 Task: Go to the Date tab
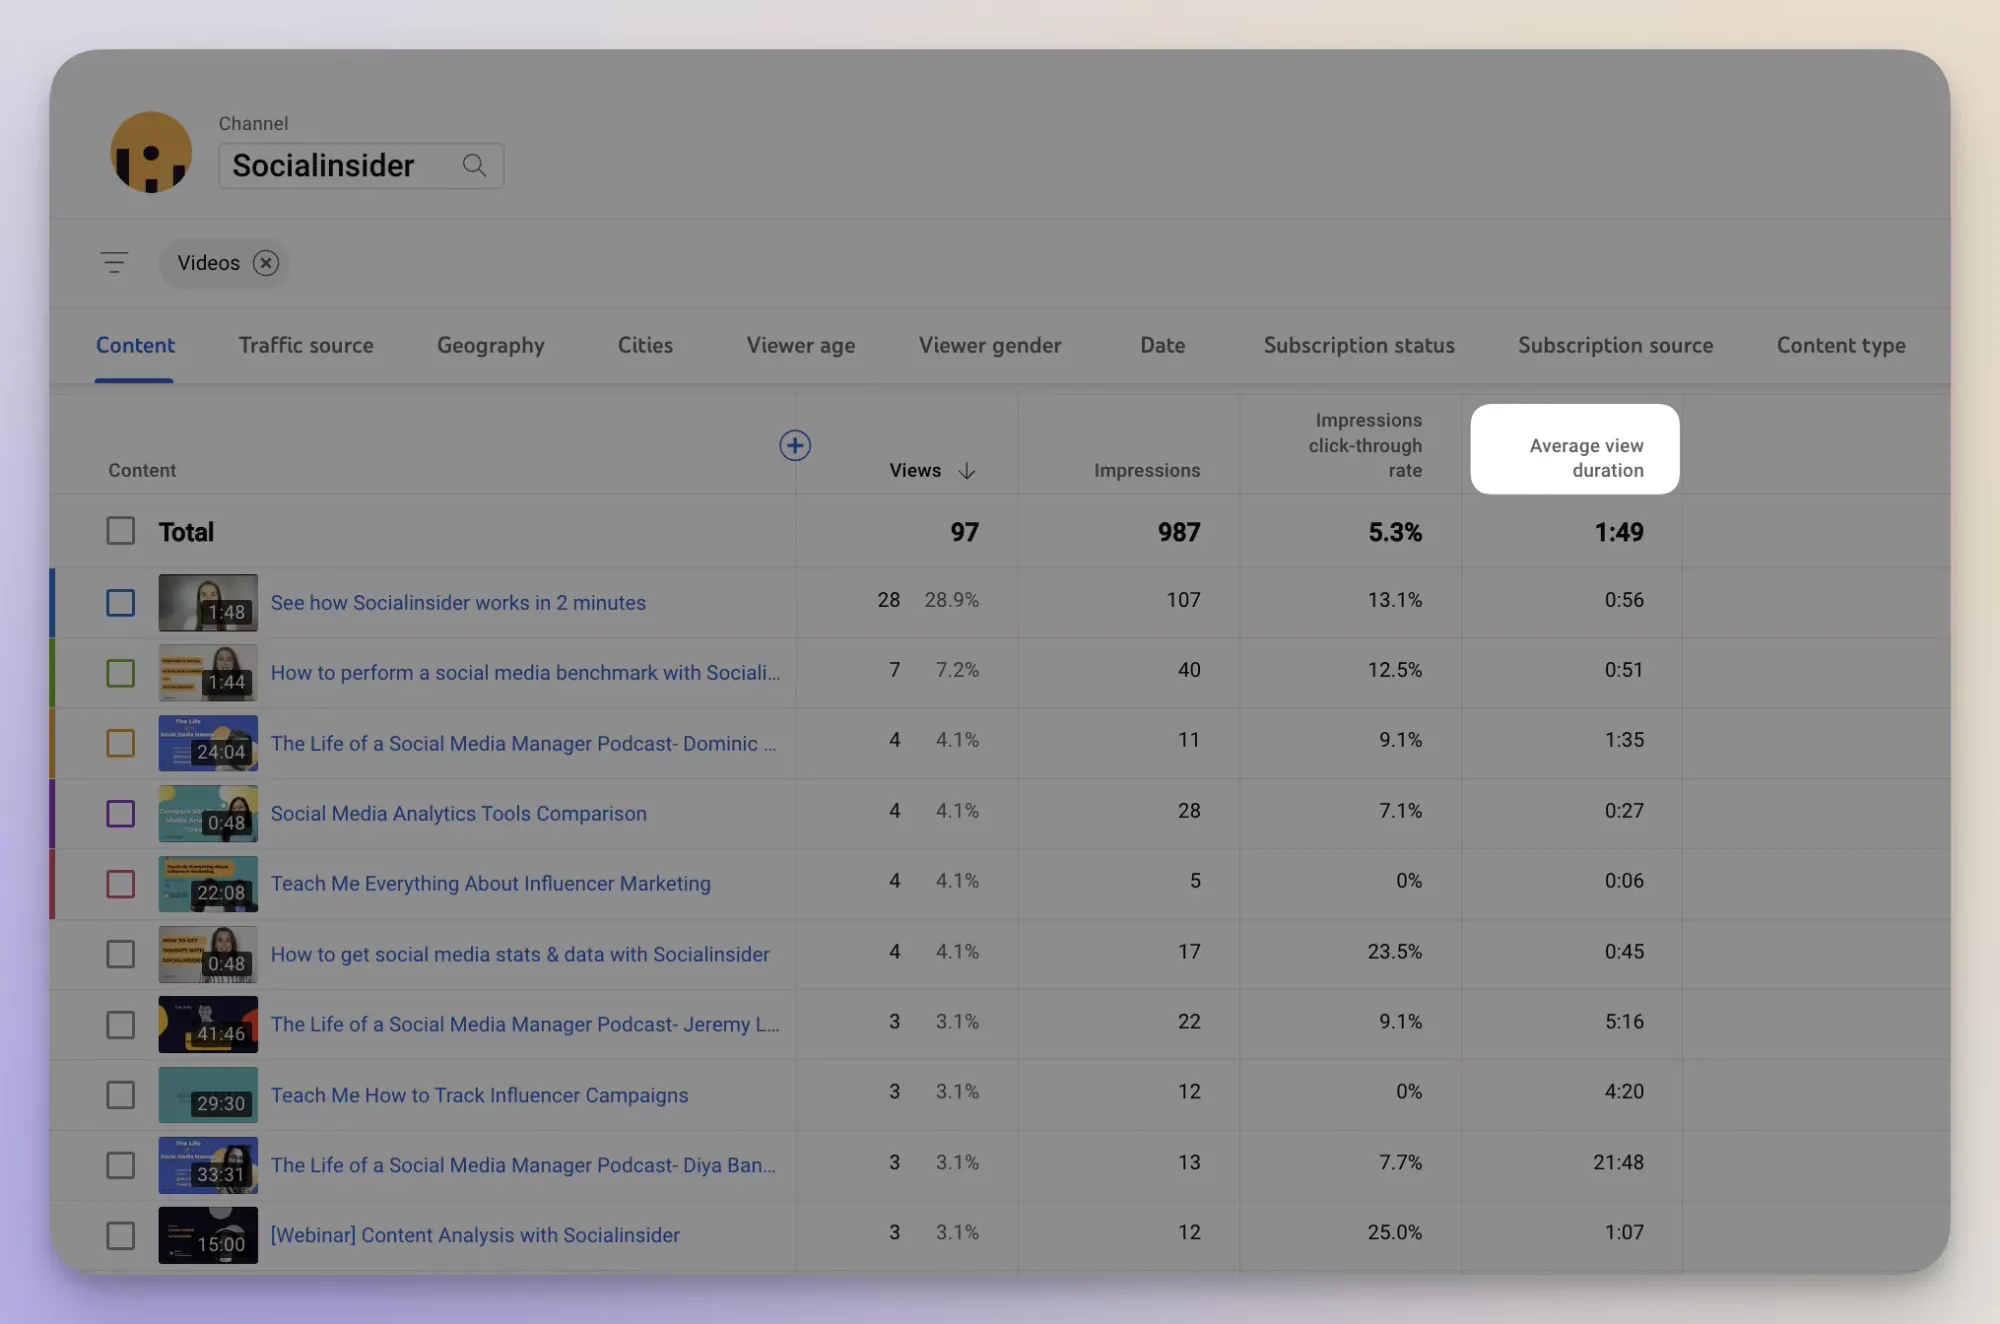[1163, 345]
